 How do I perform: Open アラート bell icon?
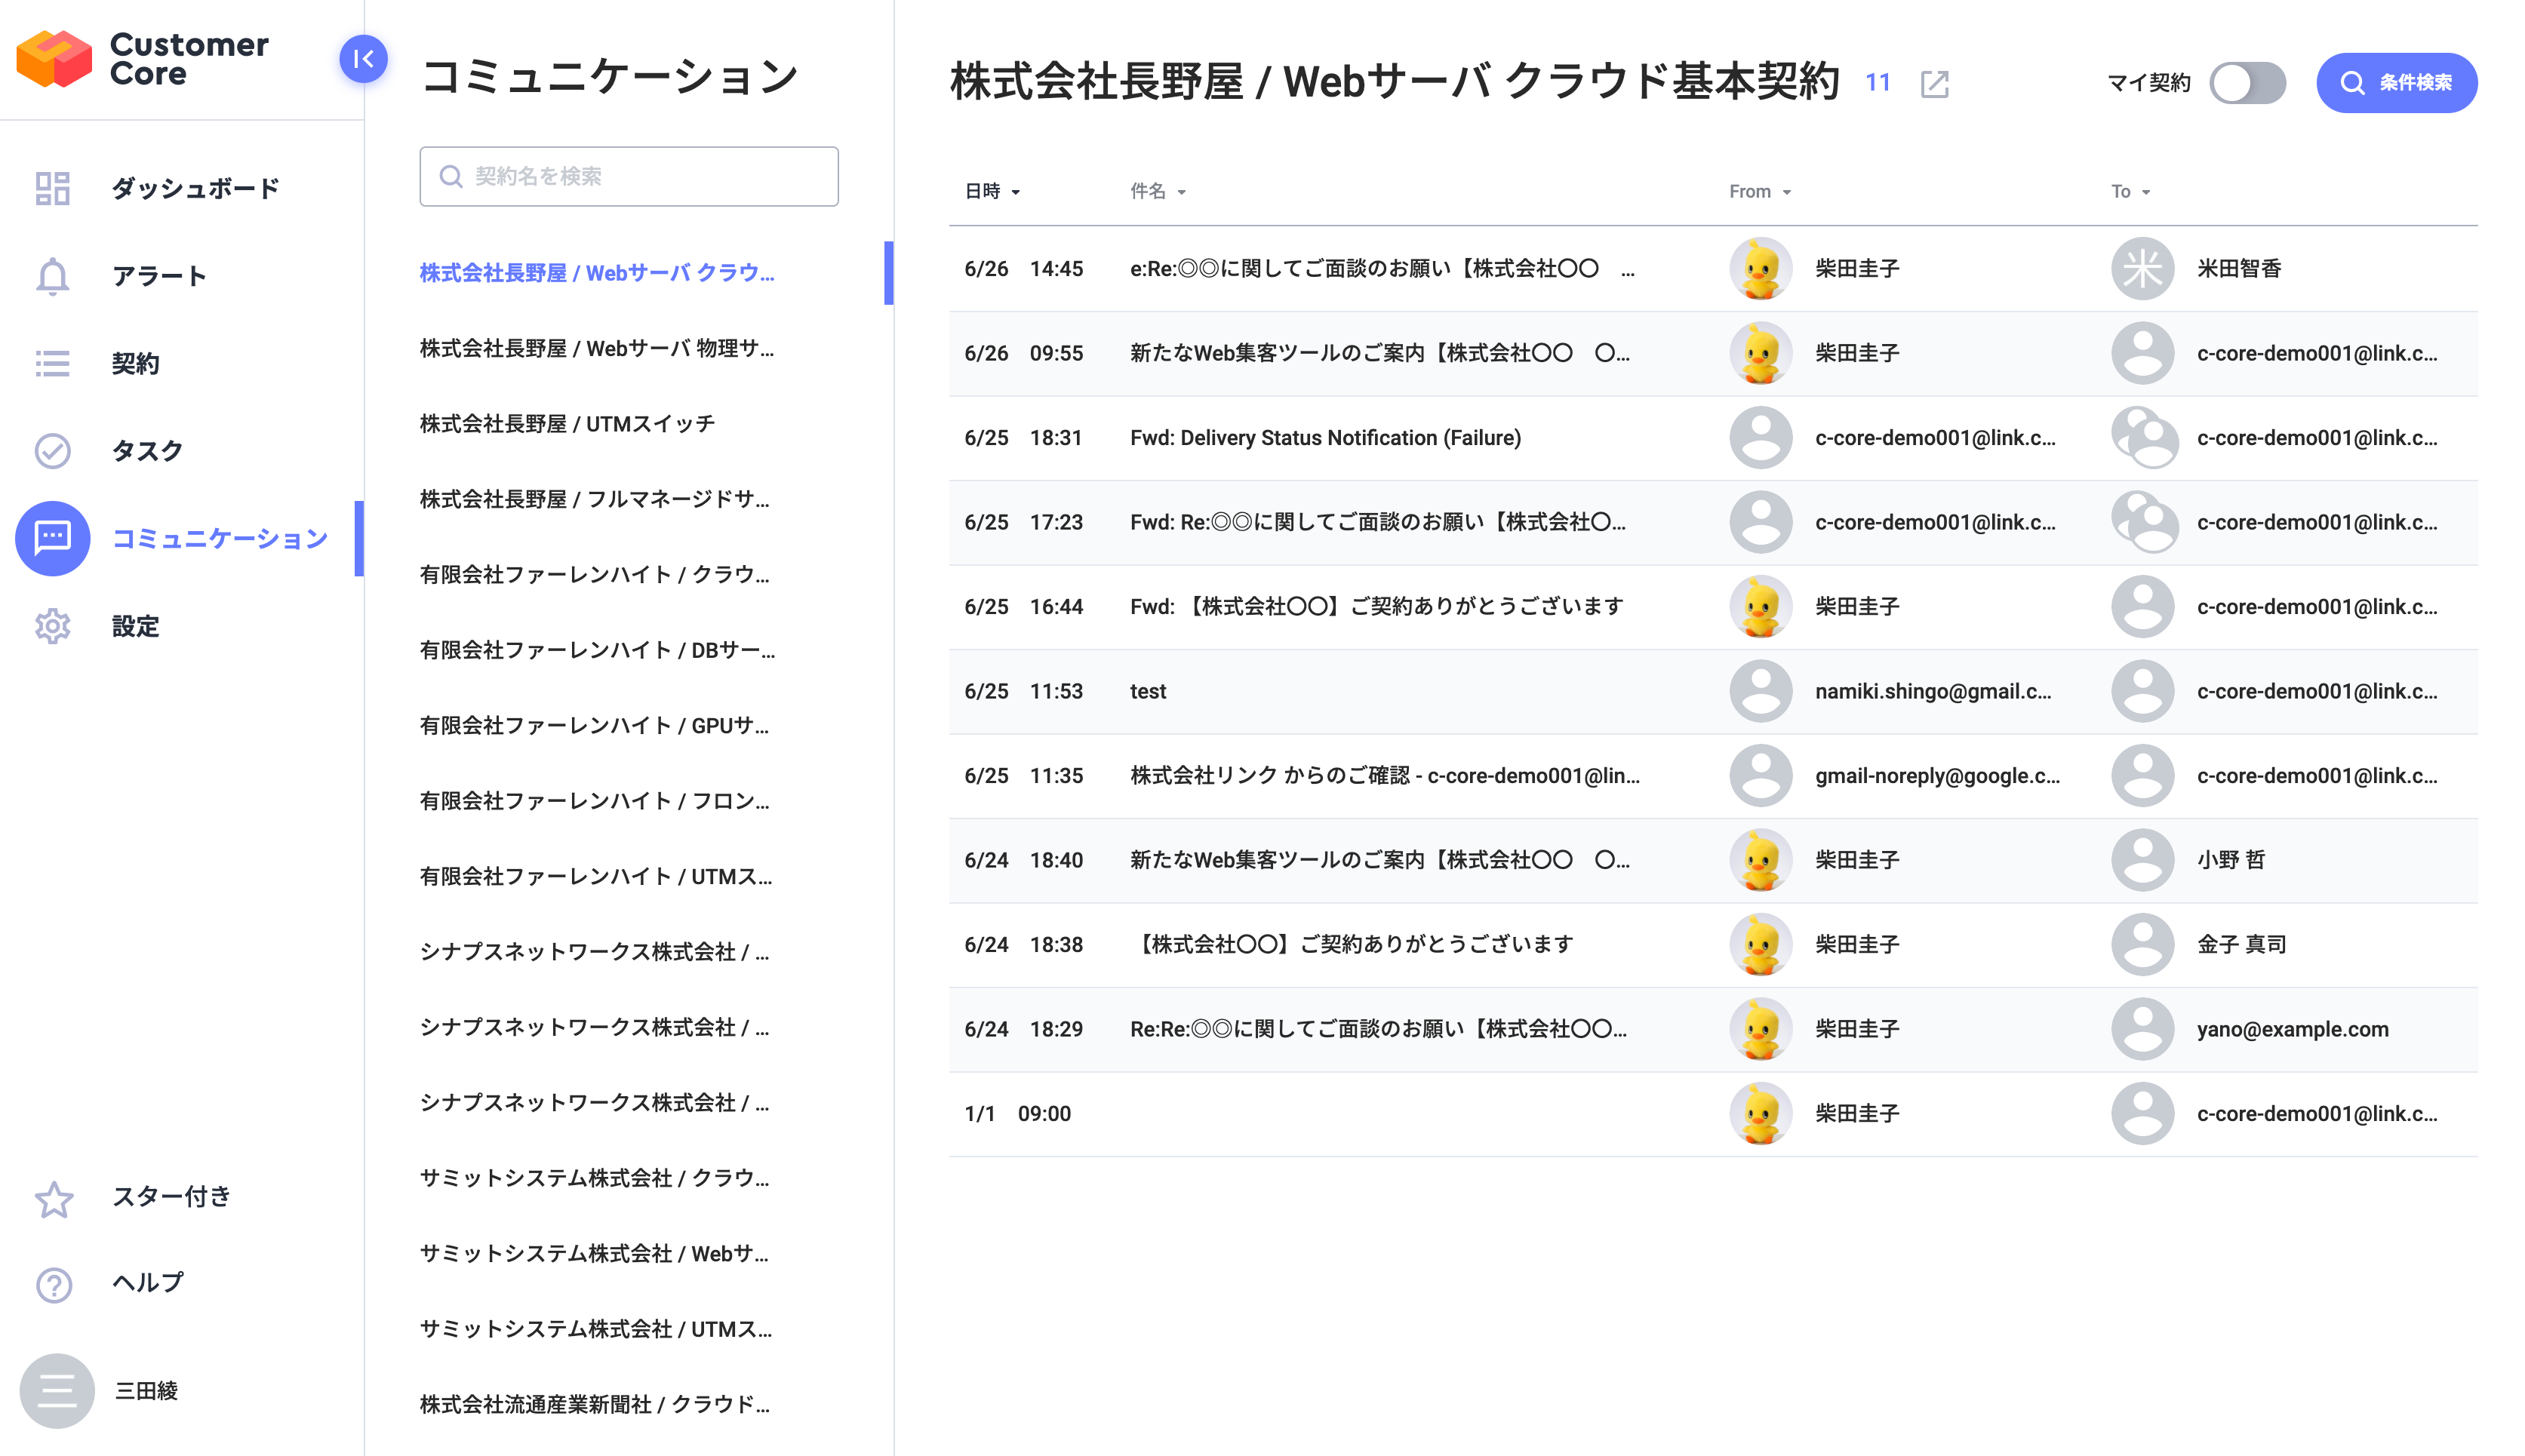point(52,276)
